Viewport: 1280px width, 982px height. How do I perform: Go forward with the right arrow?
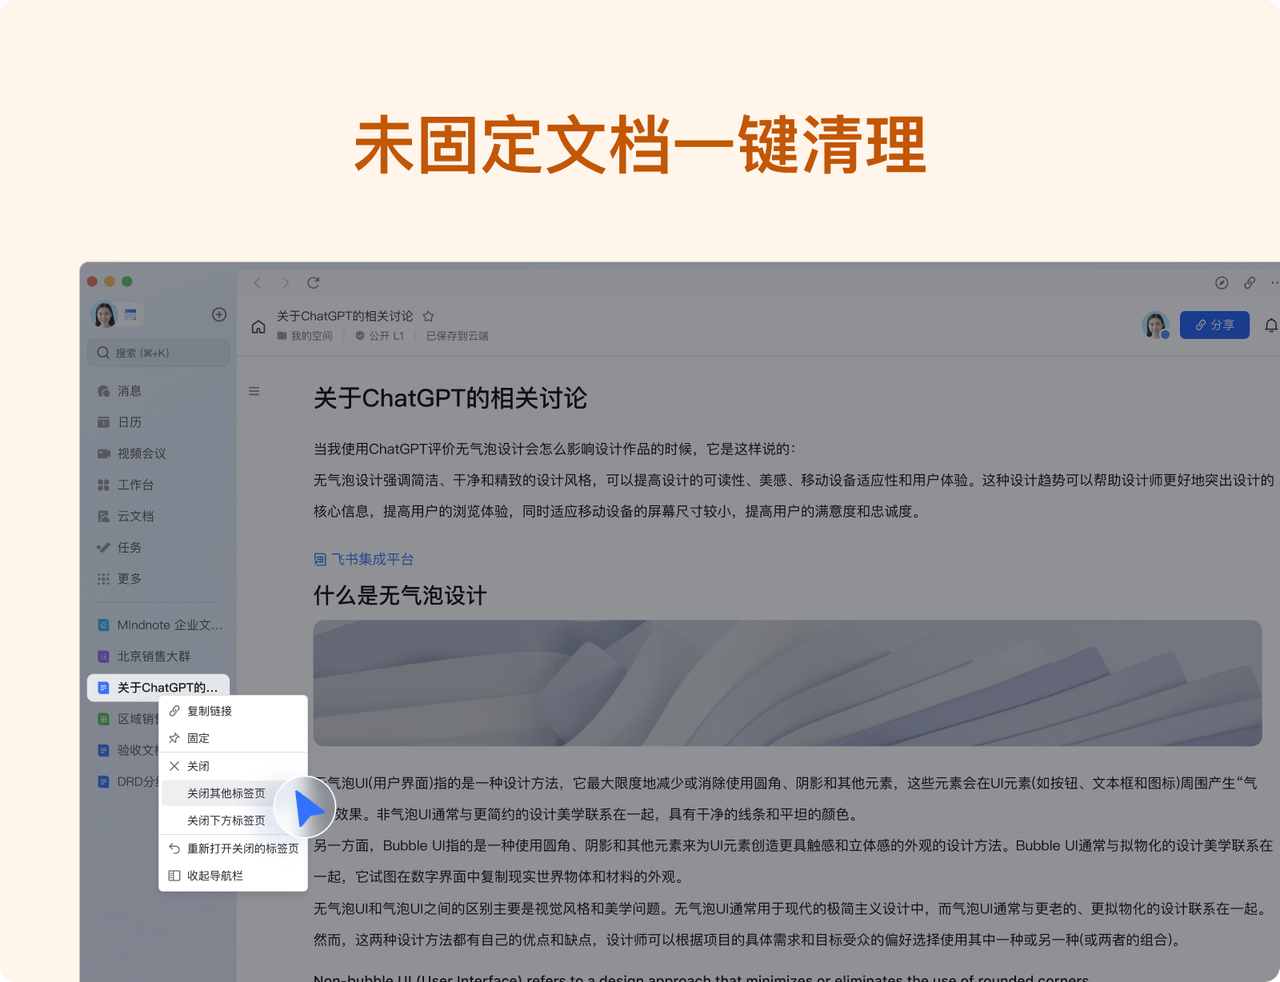(285, 283)
